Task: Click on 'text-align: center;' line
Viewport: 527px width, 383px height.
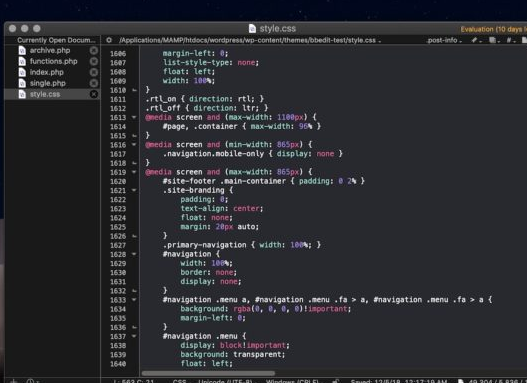Action: tap(222, 209)
